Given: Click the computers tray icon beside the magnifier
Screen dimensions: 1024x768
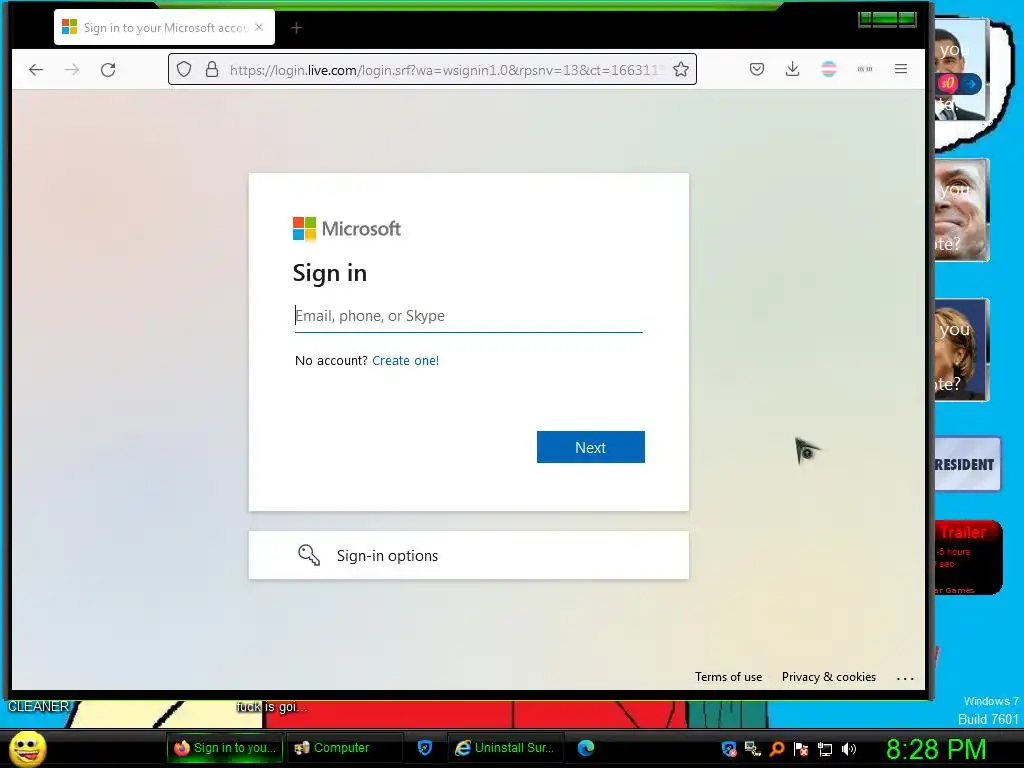Looking at the screenshot, I should [x=752, y=748].
